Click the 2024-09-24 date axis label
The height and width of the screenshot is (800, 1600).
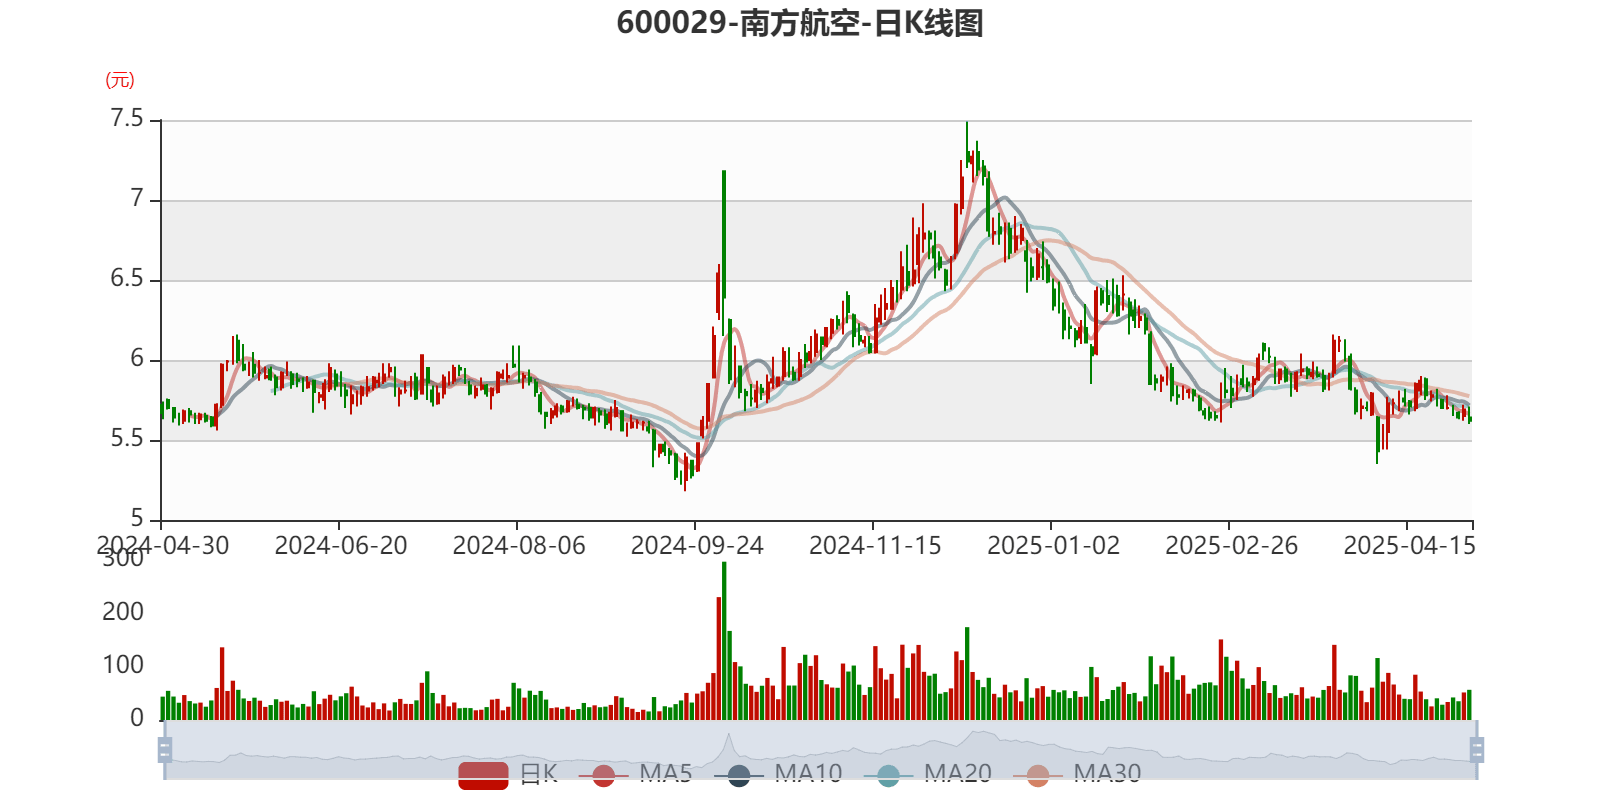point(697,546)
